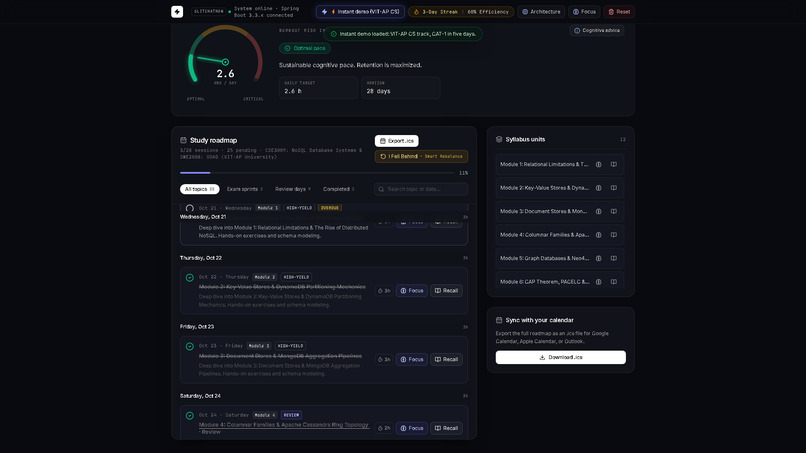Open focus icon for syllabus Module 6
Screen dimensions: 806x453
tap(598, 282)
